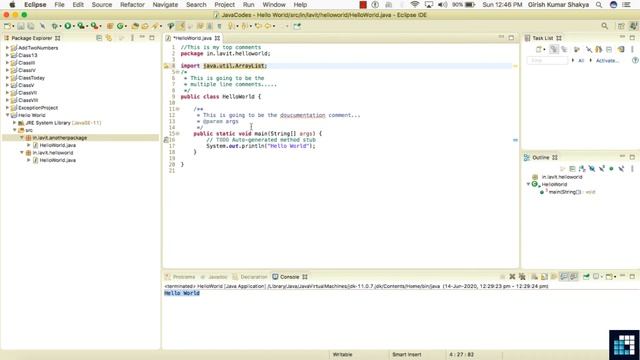
Task: Click the Task List Find input field
Action: coord(547,60)
